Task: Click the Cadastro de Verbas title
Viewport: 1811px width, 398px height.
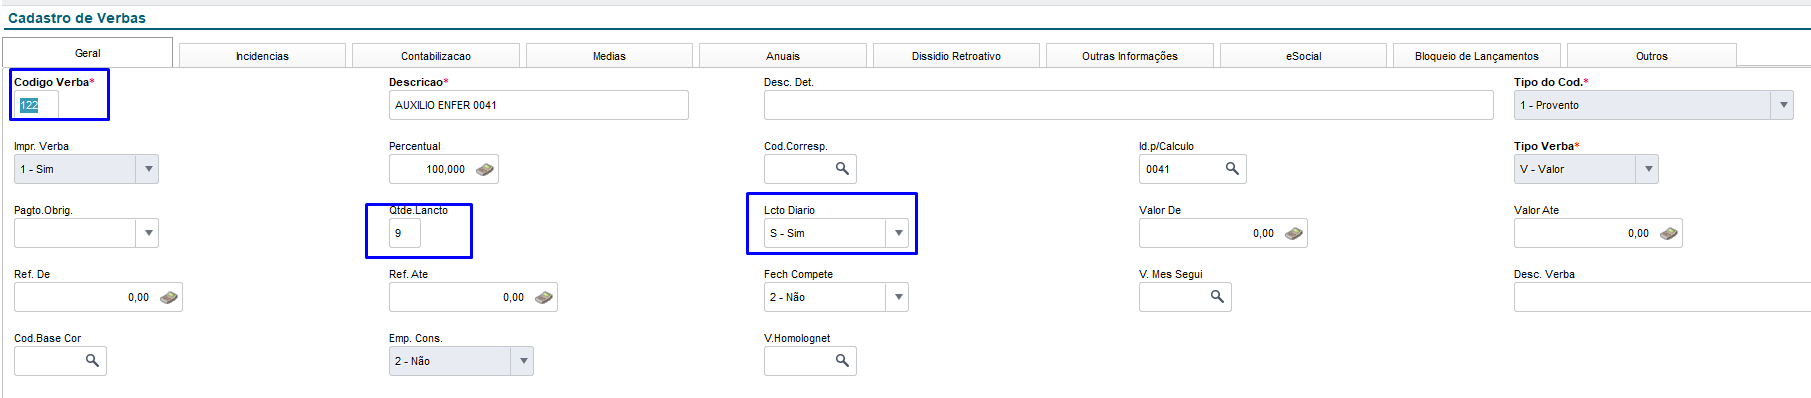Action: (77, 18)
